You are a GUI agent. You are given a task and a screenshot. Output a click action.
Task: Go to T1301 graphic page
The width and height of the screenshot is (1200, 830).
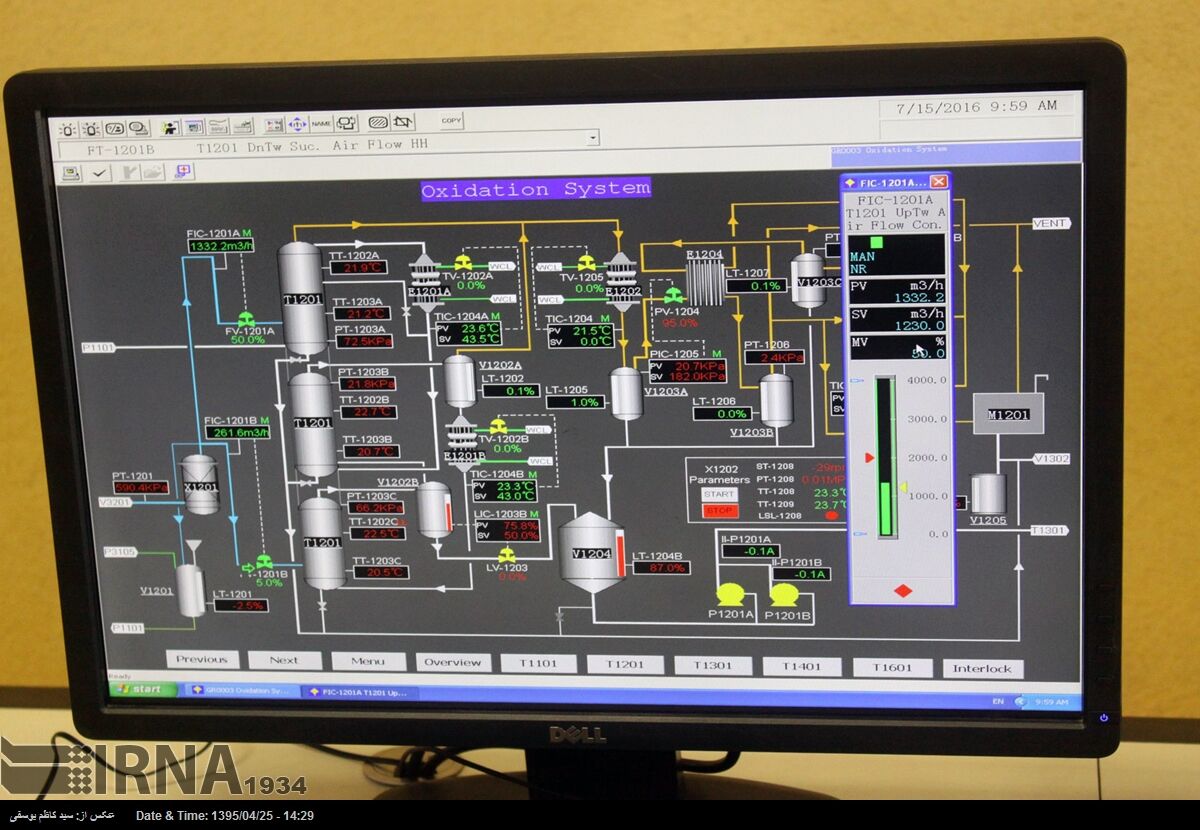713,666
